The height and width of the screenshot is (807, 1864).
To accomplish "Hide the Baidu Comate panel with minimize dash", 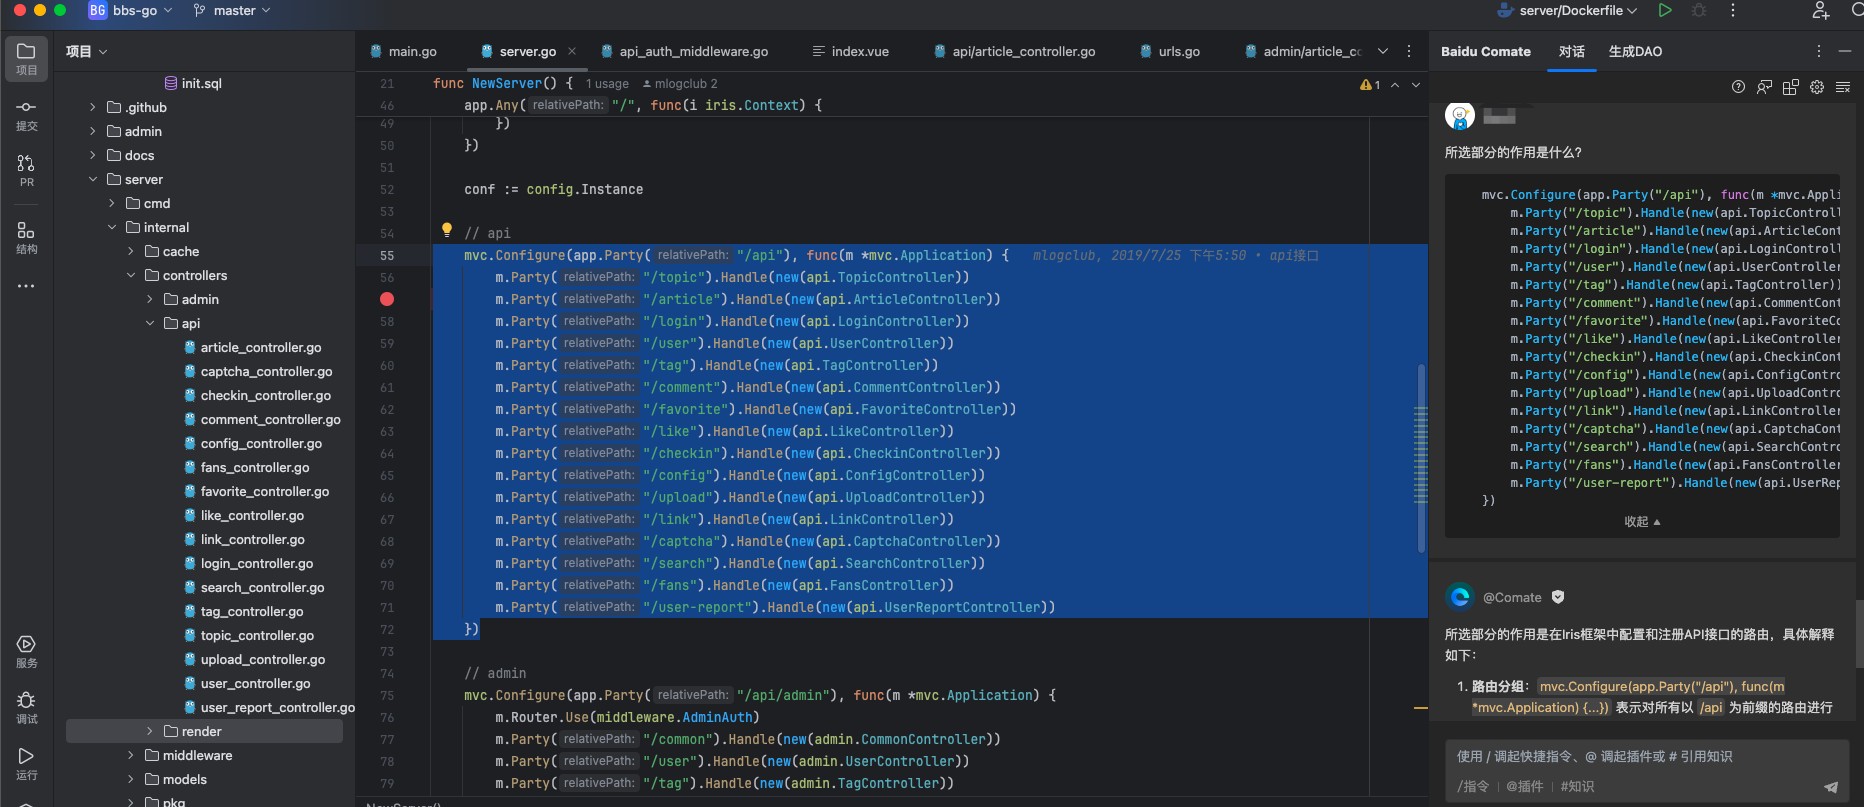I will 1845,51.
